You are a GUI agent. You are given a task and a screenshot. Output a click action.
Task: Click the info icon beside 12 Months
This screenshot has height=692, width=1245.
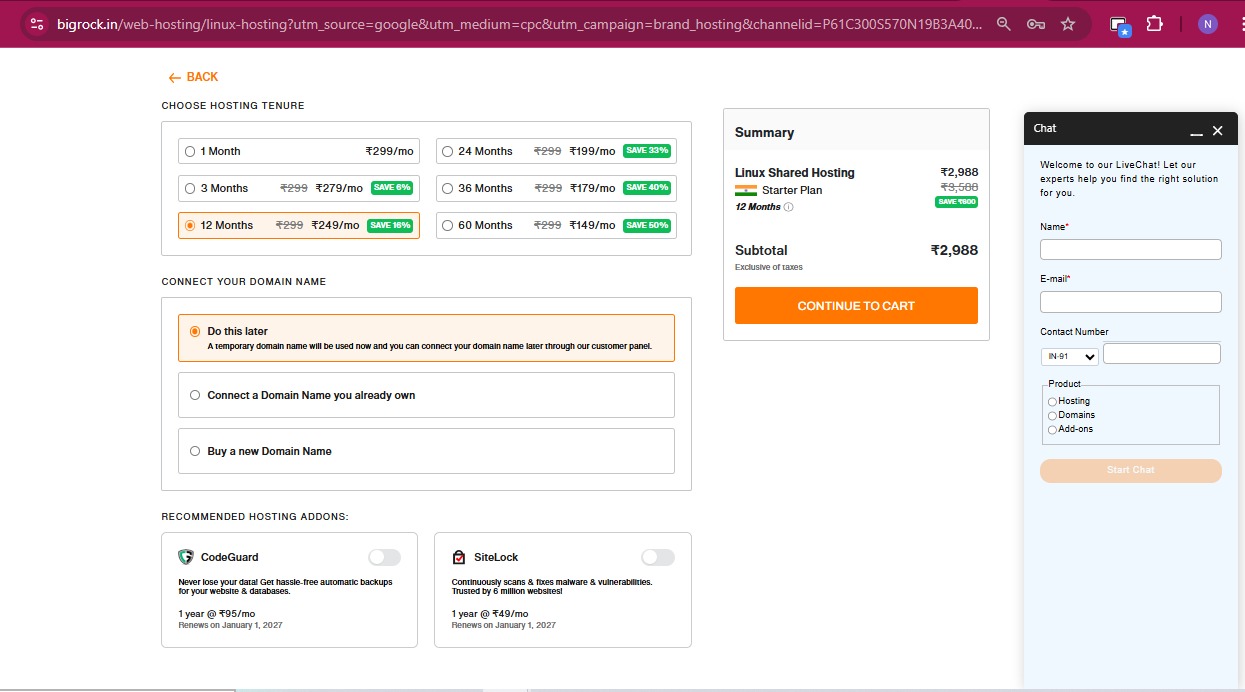(788, 208)
